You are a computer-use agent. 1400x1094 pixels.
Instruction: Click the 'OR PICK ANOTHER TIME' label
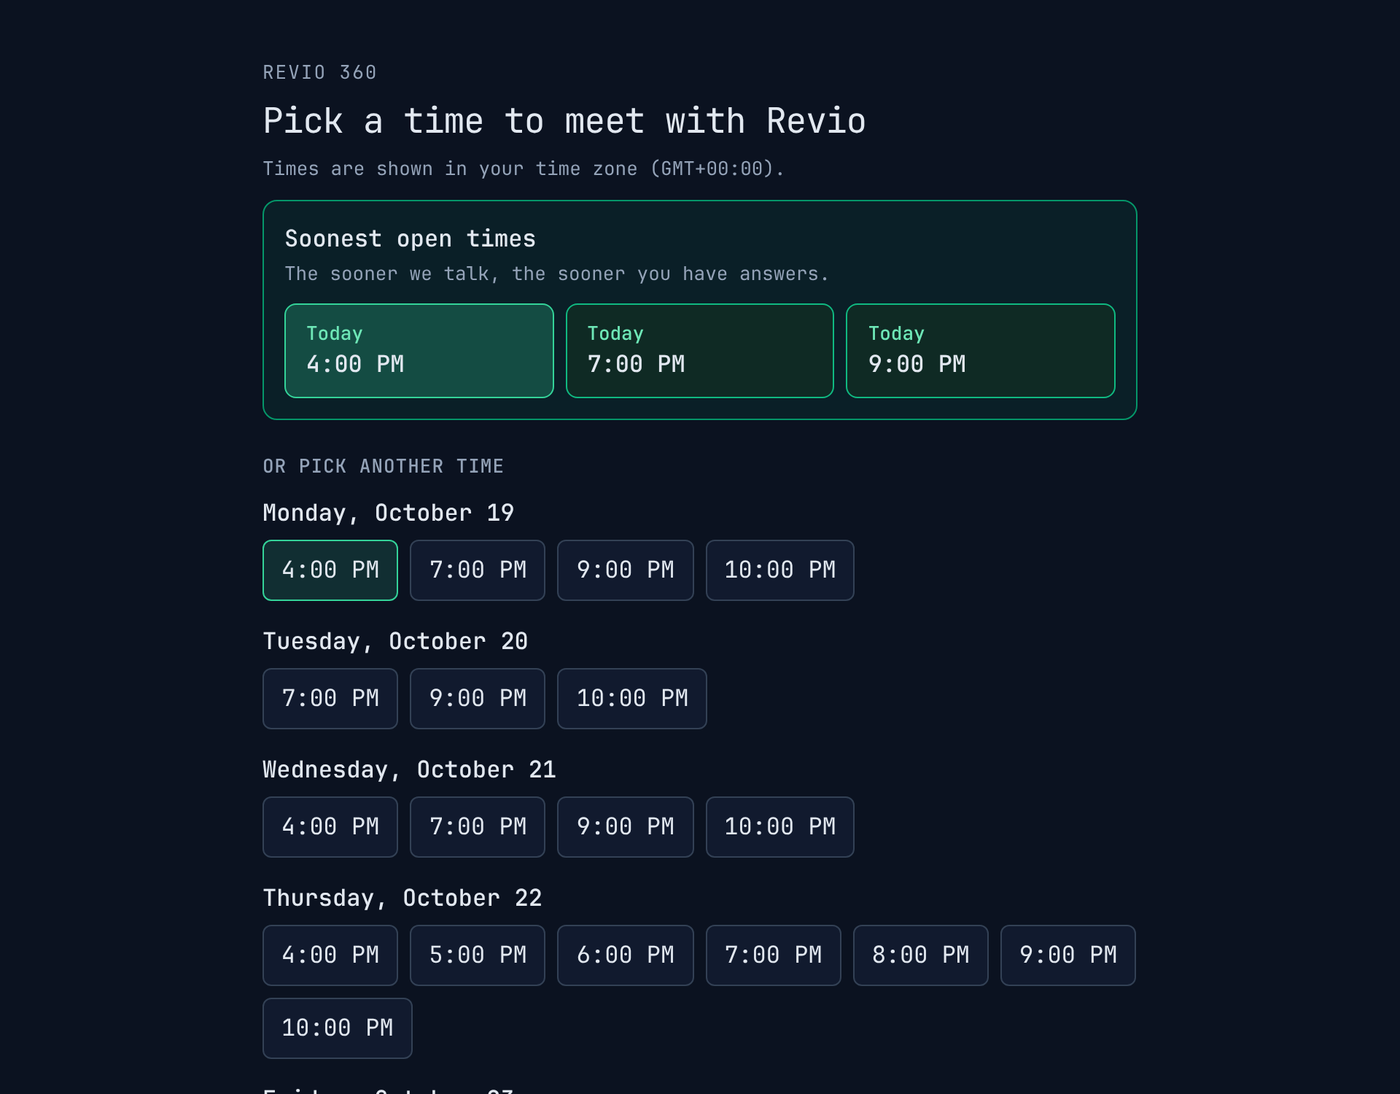pyautogui.click(x=384, y=467)
